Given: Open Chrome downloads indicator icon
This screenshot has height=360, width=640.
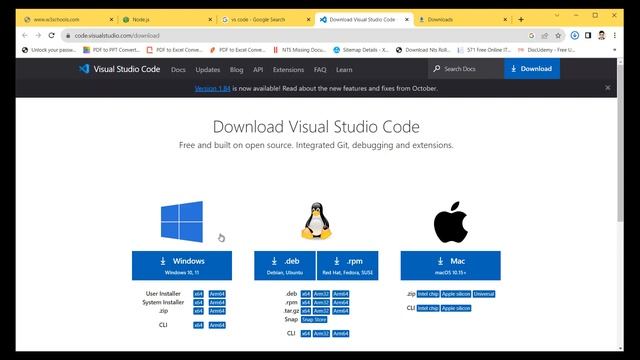Looking at the screenshot, I should pyautogui.click(x=574, y=36).
